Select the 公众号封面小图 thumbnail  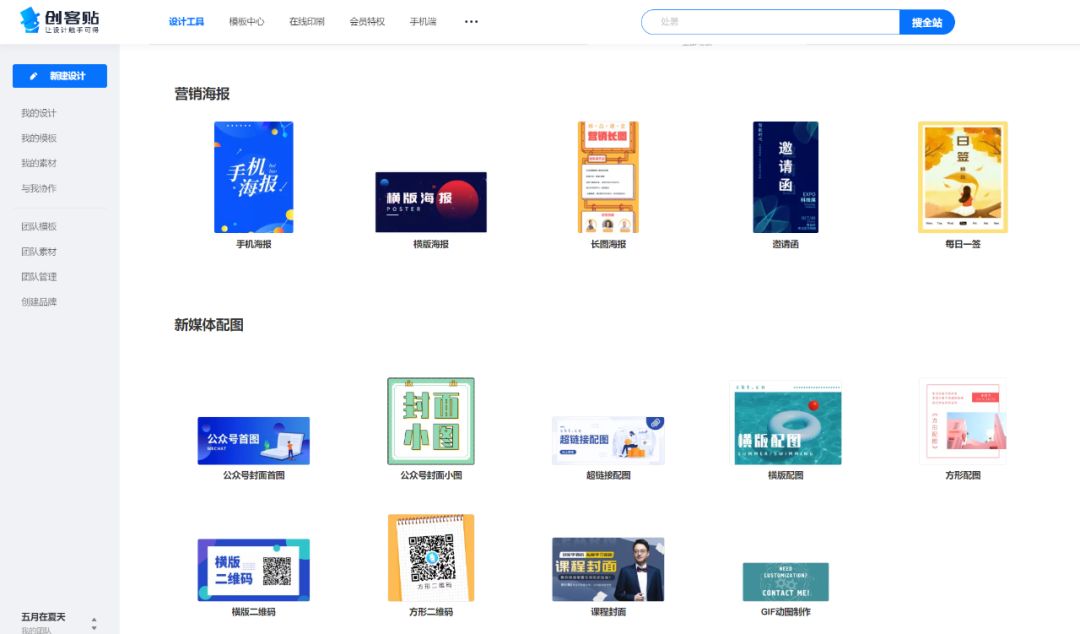[431, 421]
